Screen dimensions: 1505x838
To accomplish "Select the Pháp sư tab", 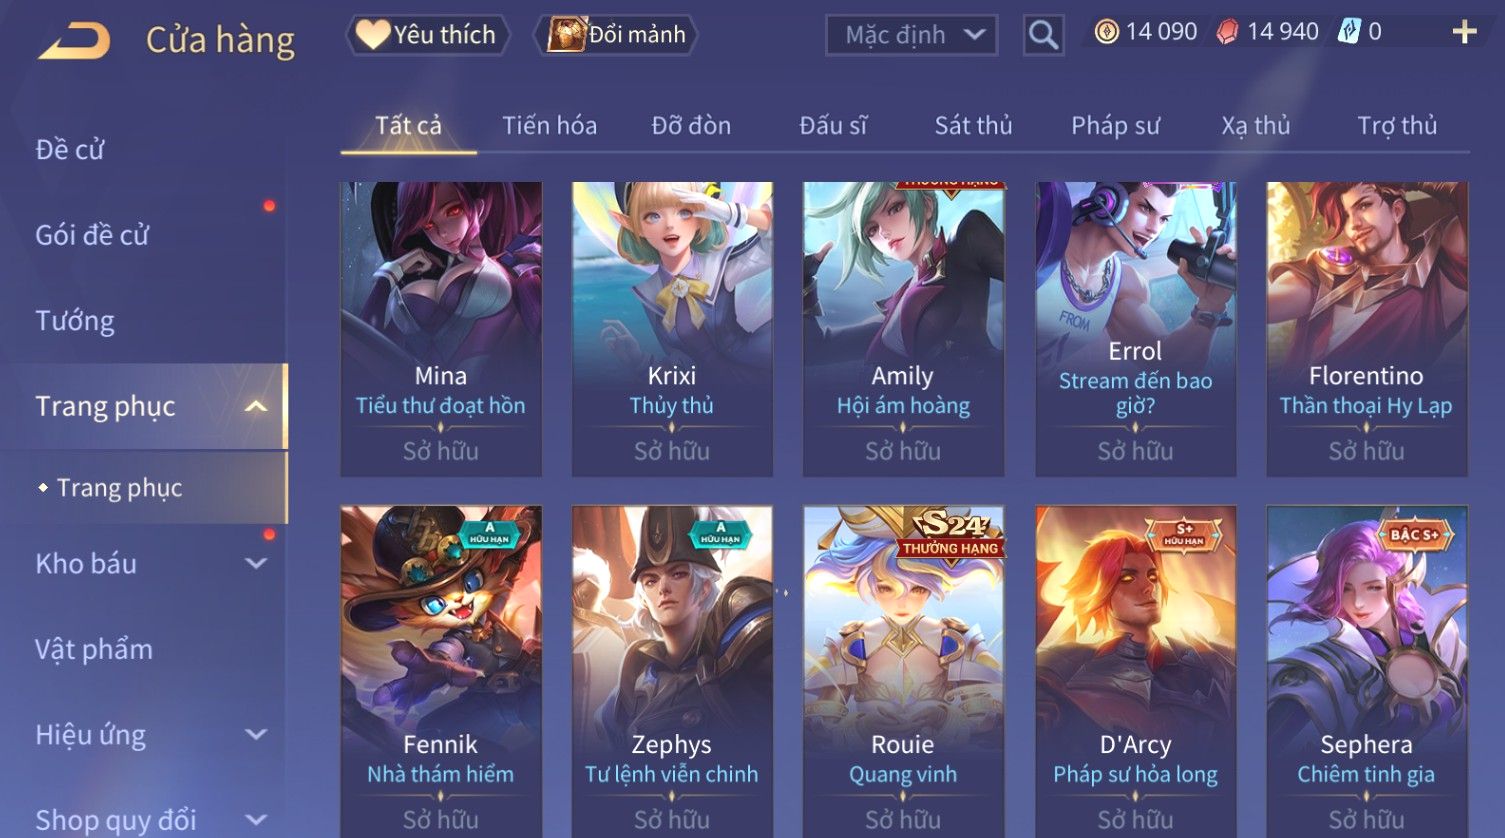I will 1115,126.
